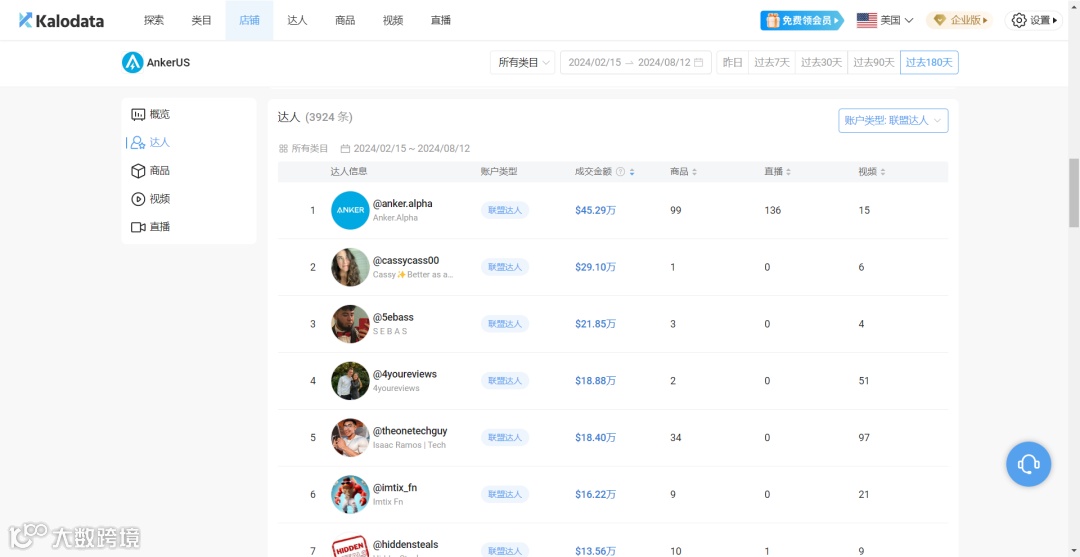This screenshot has height=557, width=1080.
Task: Click the $18.40万 revenue value
Action: click(596, 437)
